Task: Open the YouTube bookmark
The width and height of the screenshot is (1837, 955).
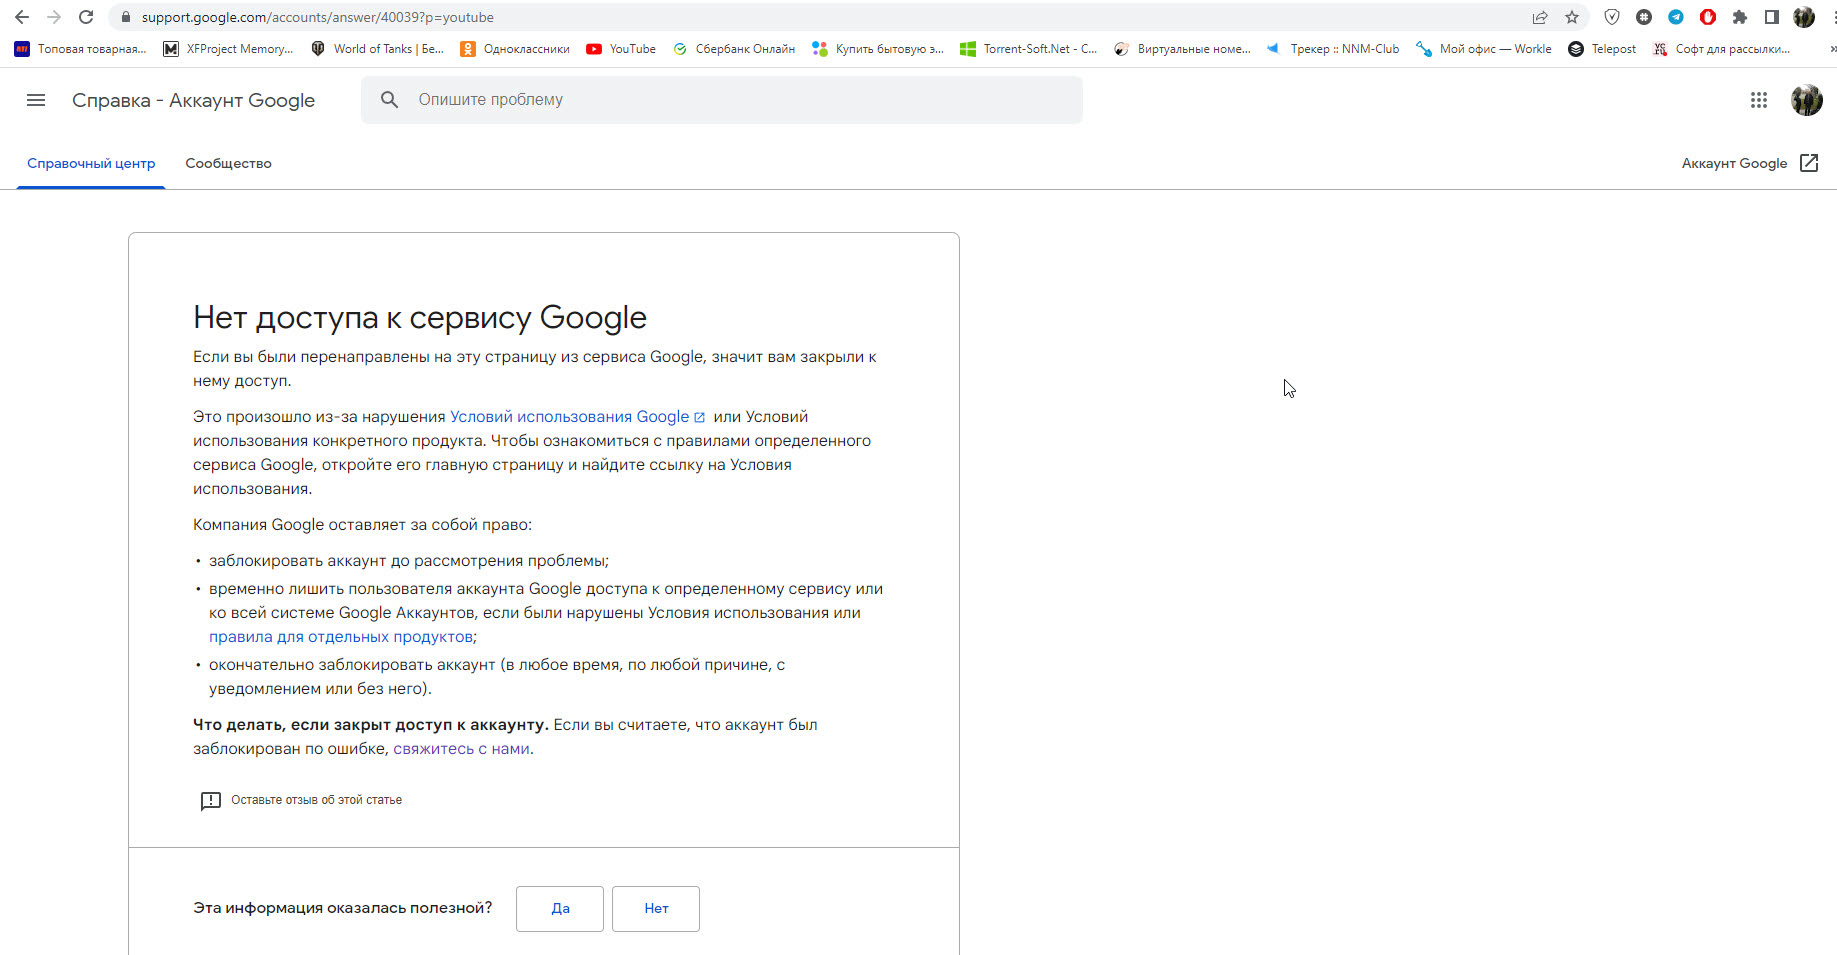Action: click(621, 49)
